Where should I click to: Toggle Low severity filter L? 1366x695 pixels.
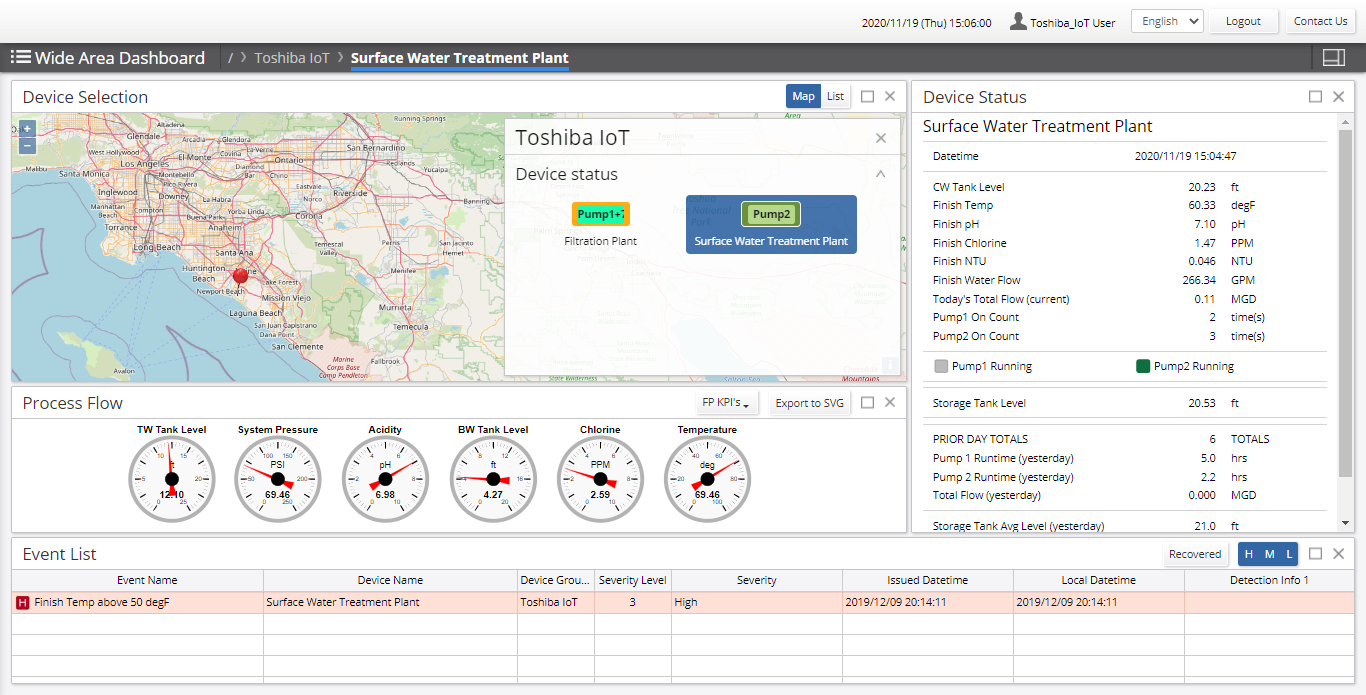point(1289,554)
